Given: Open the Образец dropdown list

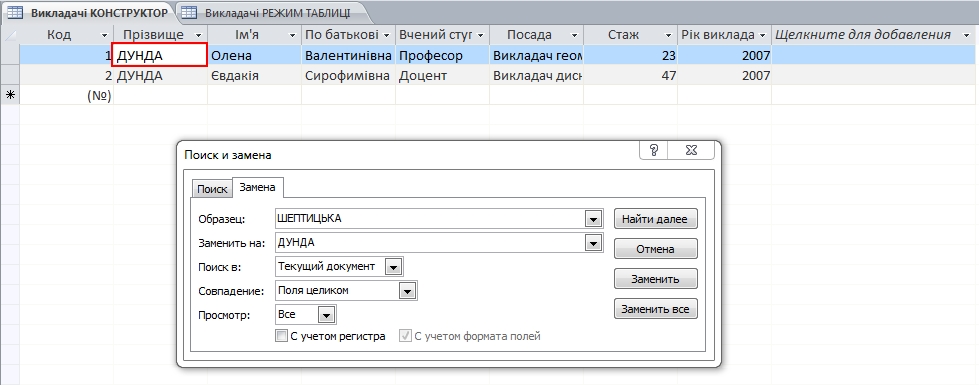Looking at the screenshot, I should click(593, 219).
